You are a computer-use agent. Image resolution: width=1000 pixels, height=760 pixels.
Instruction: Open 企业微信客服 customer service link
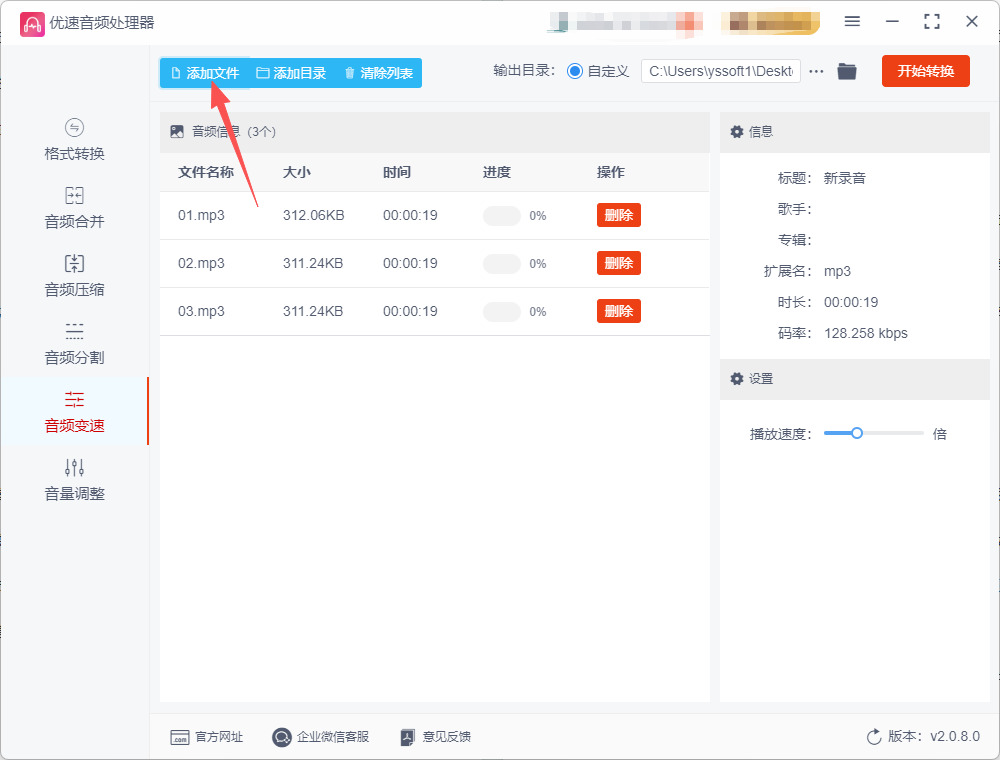pos(321,737)
